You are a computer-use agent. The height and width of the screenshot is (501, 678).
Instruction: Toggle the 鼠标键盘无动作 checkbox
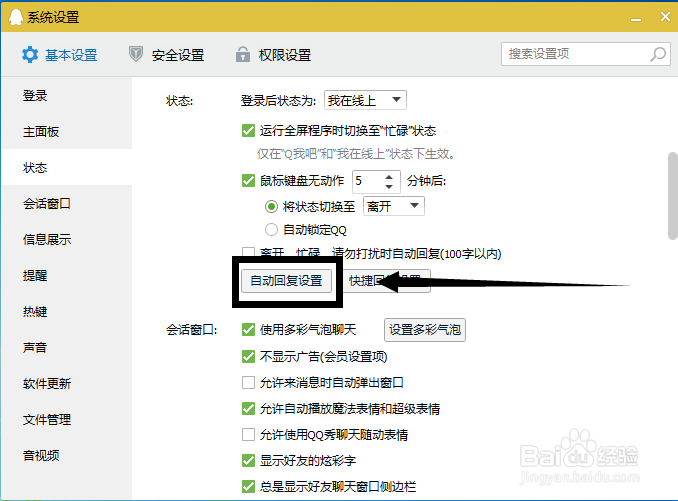tap(248, 180)
